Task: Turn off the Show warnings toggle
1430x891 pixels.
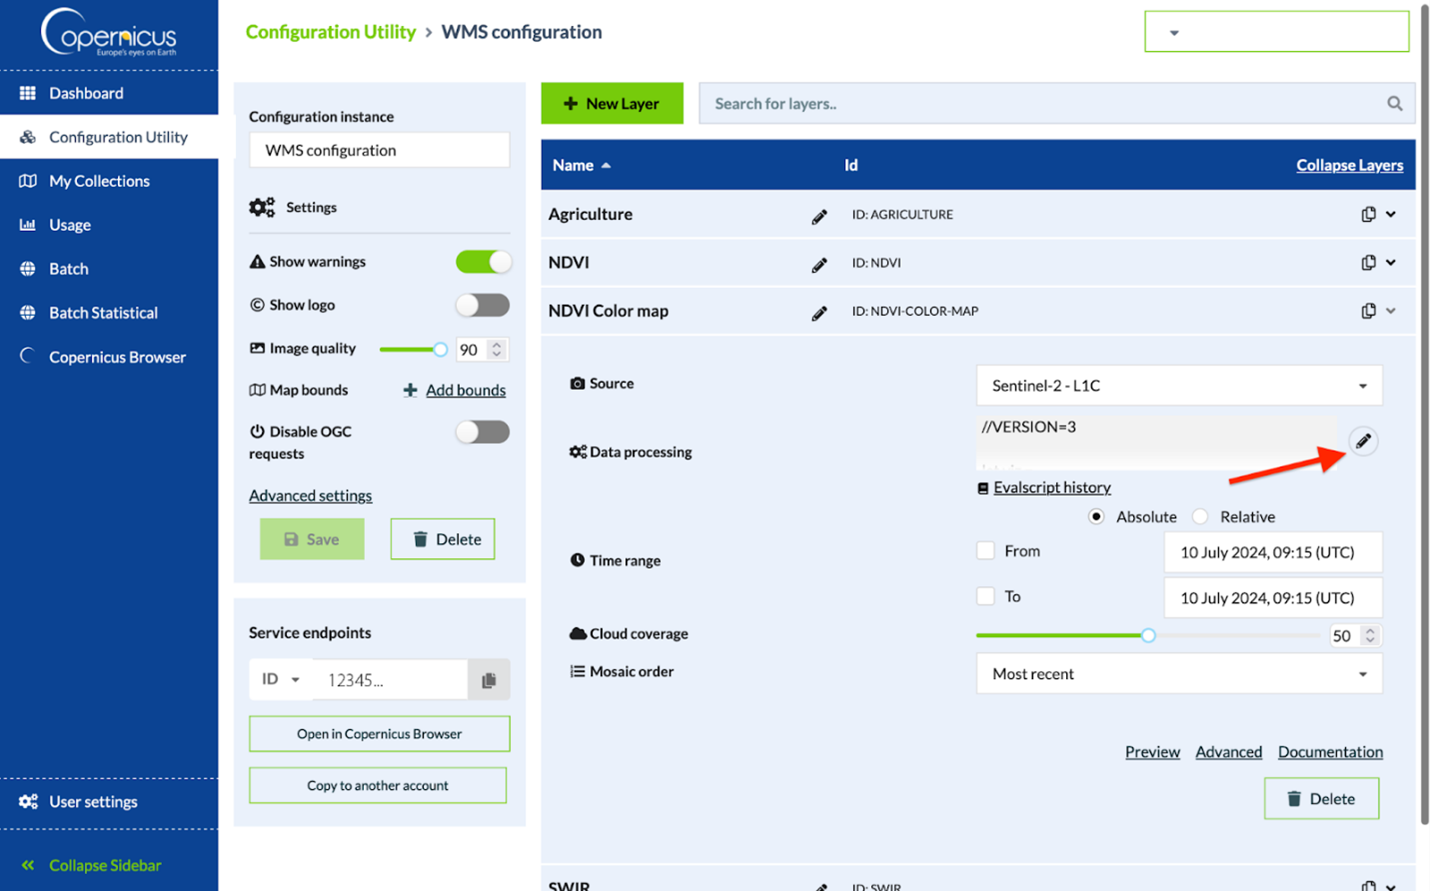Action: (483, 262)
